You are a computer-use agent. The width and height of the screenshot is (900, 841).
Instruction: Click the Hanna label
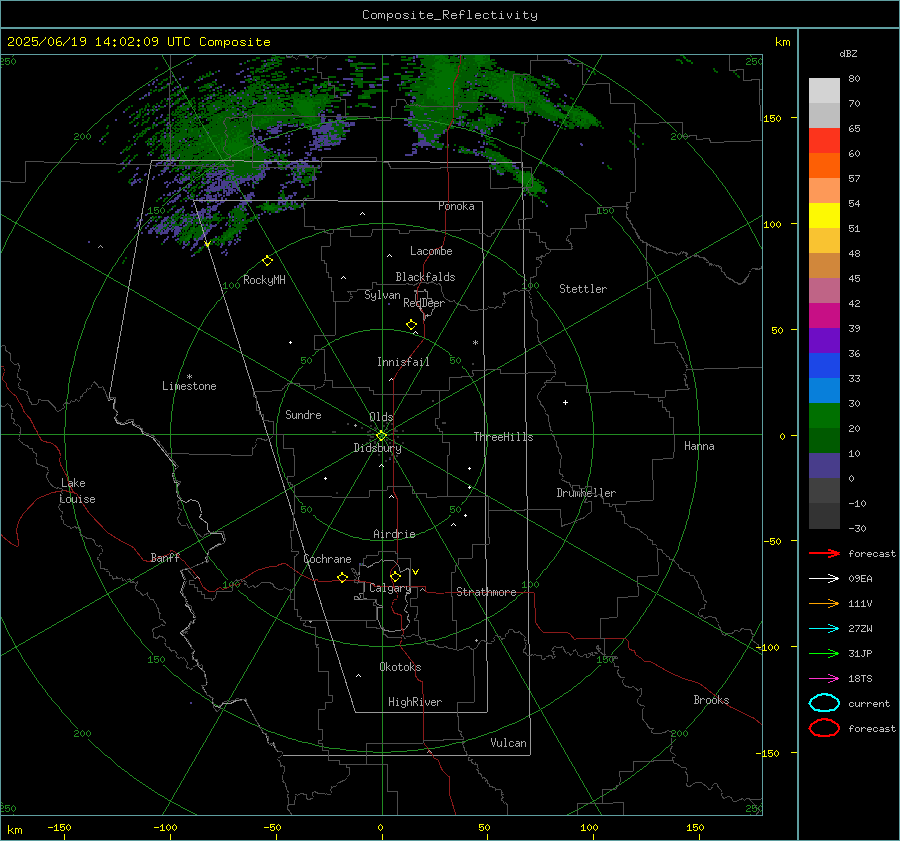point(699,446)
